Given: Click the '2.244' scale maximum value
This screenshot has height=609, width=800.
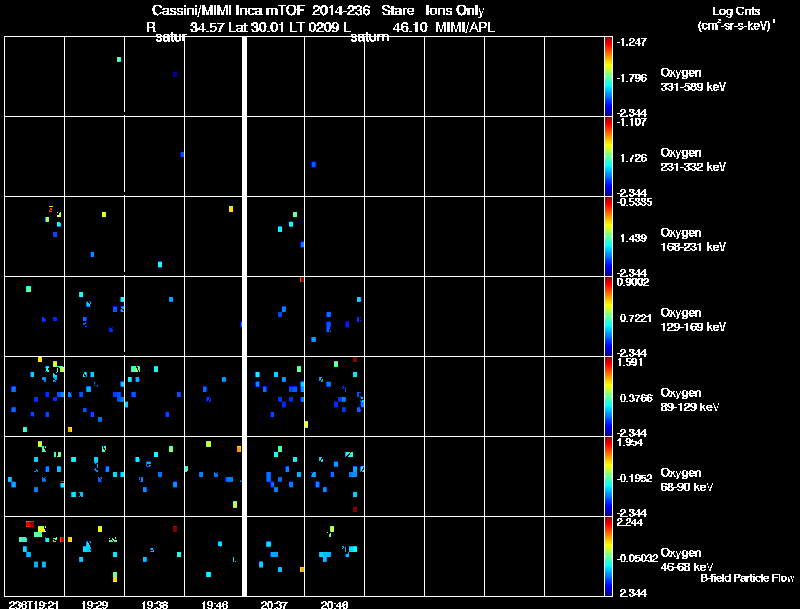Looking at the screenshot, I should coord(630,522).
